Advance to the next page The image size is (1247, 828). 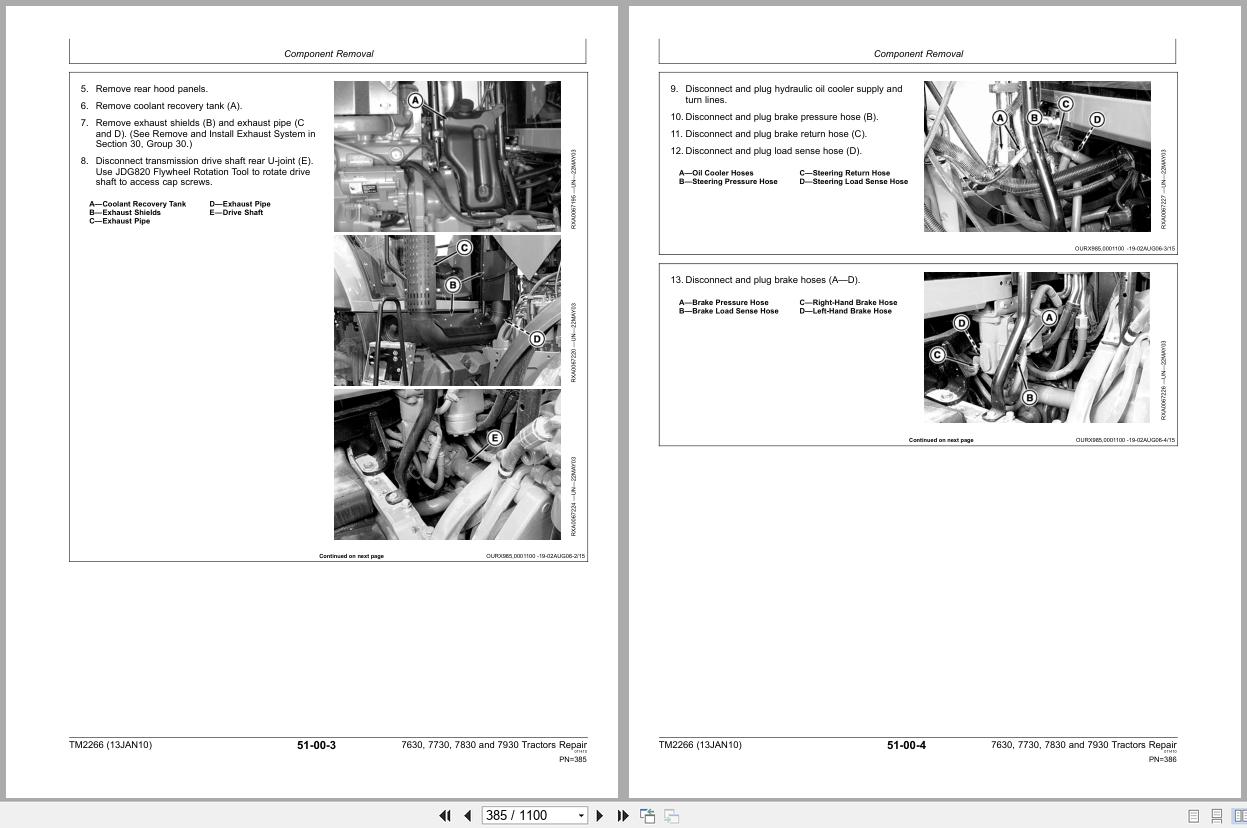pos(599,815)
